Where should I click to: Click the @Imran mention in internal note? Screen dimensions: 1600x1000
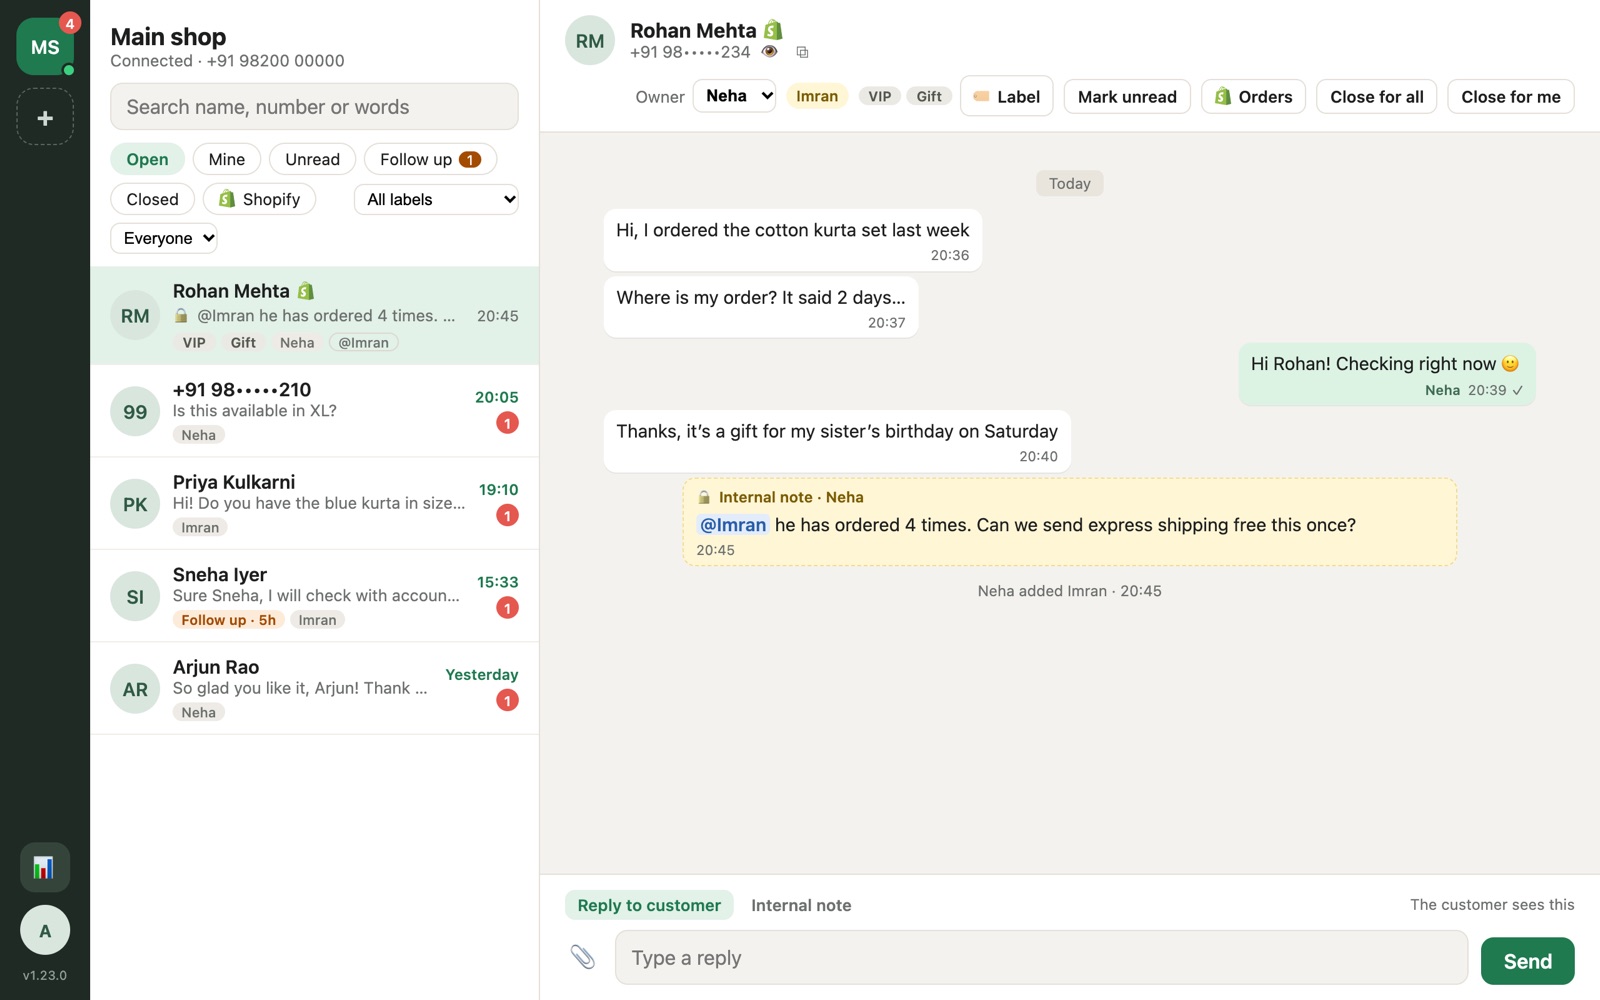coord(733,525)
